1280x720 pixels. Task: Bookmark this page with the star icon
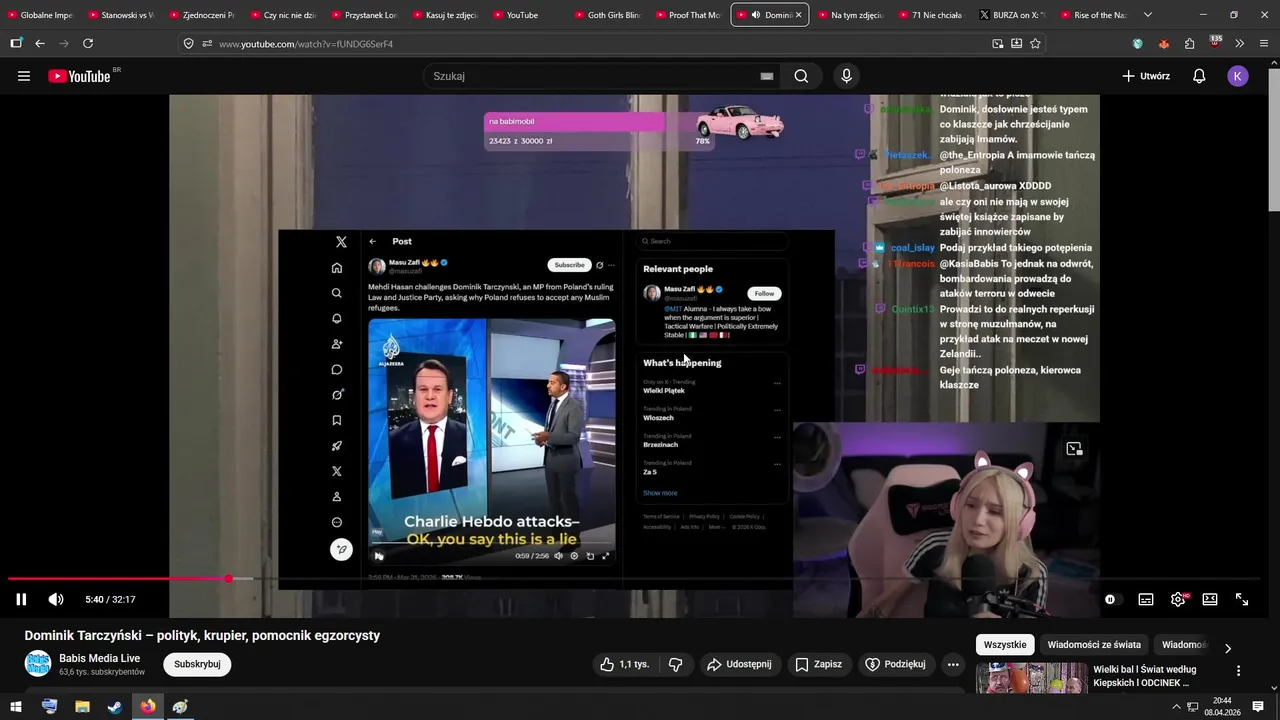[x=1035, y=43]
